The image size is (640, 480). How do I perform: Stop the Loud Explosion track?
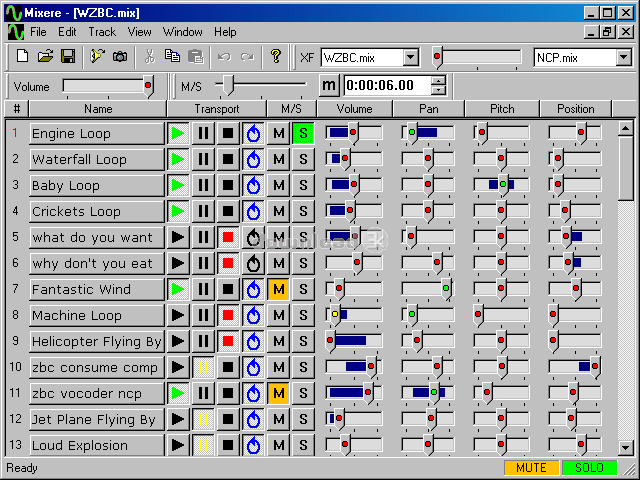(228, 445)
